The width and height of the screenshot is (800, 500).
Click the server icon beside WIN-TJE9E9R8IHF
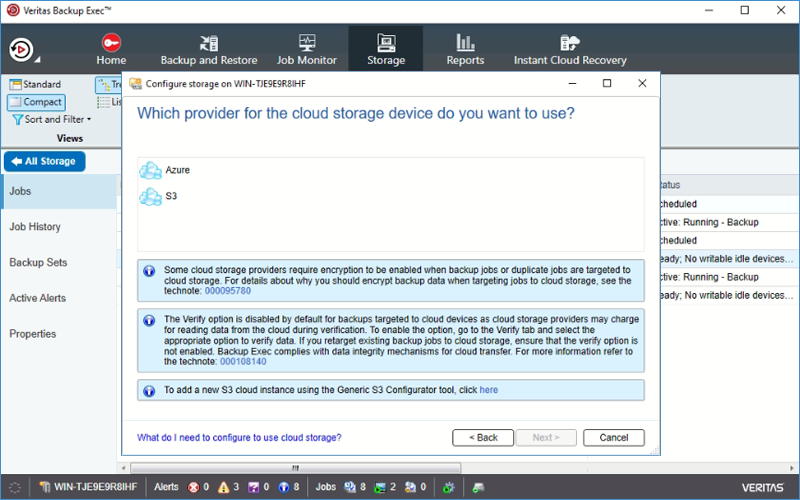[45, 487]
